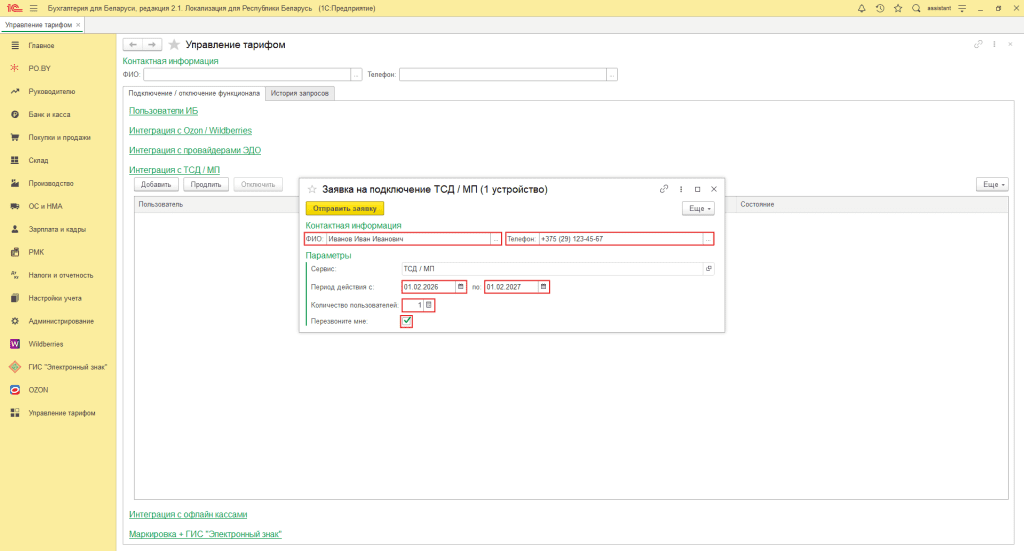Click the Телефон input field in dialog
The height and width of the screenshot is (551, 1024).
[620, 239]
